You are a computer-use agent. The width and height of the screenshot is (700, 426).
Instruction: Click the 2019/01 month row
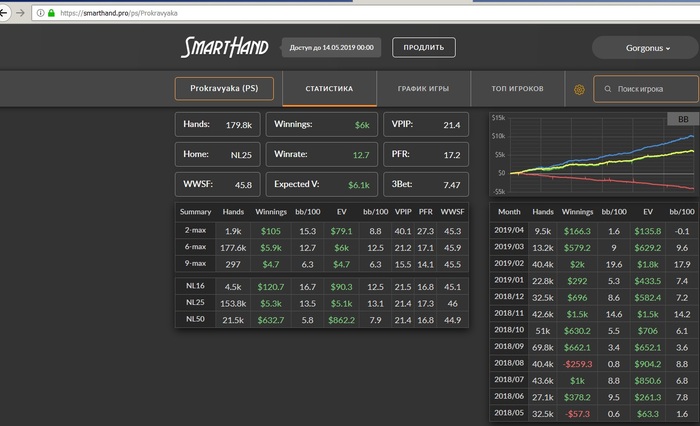pyautogui.click(x=595, y=280)
